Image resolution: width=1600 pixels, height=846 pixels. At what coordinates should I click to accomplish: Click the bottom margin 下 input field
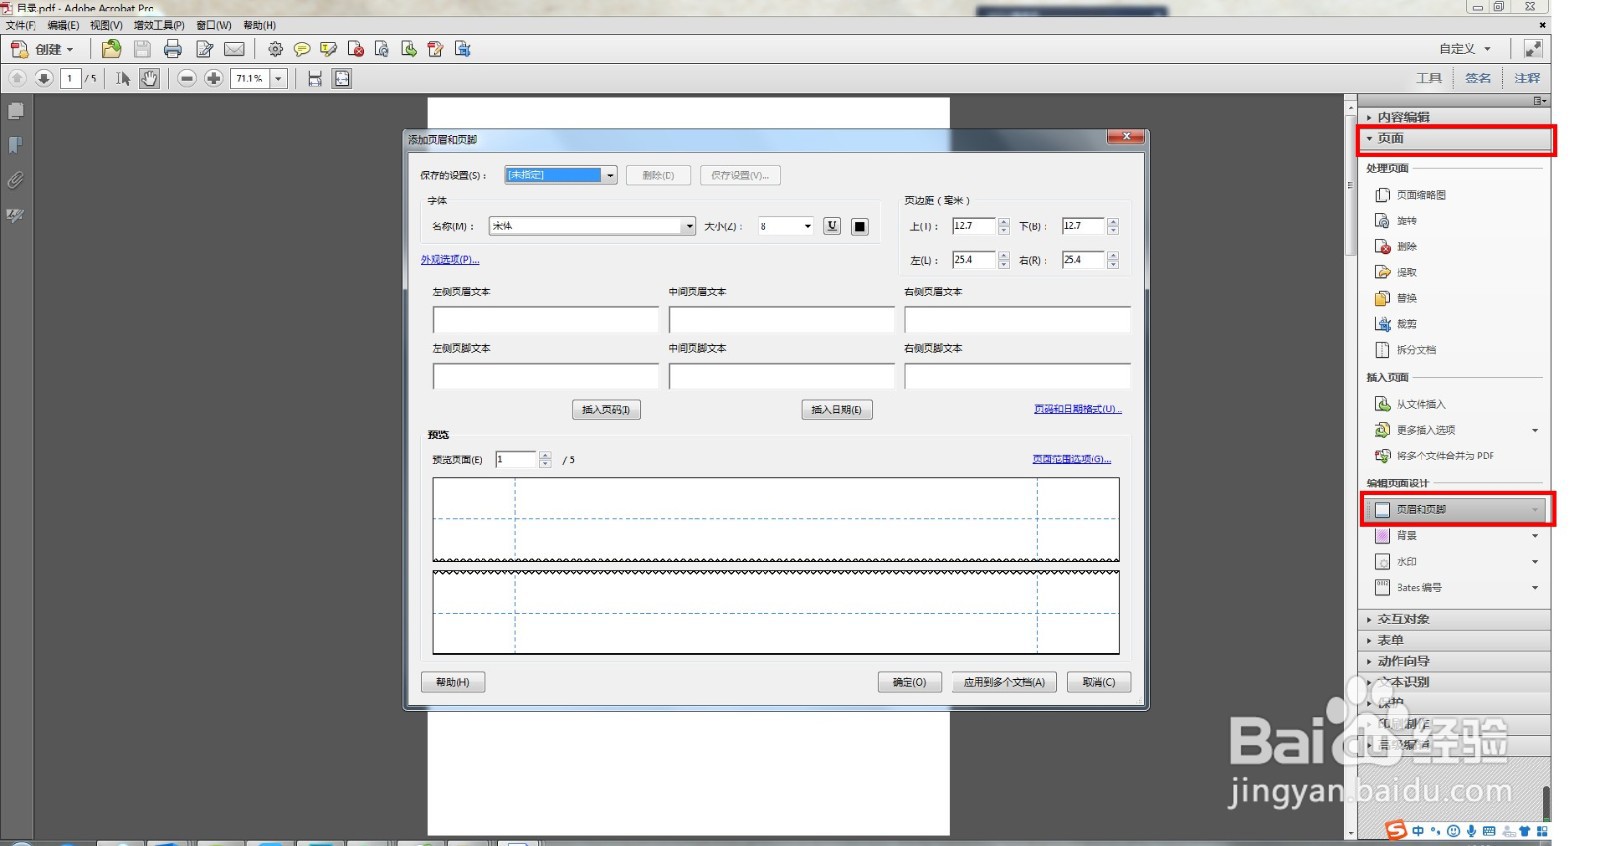1082,226
